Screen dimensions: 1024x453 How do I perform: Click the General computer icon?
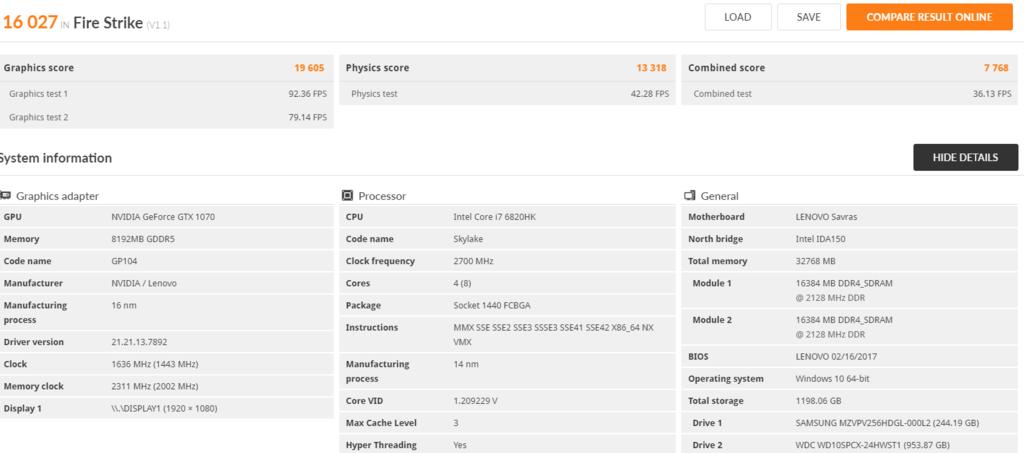coord(690,195)
